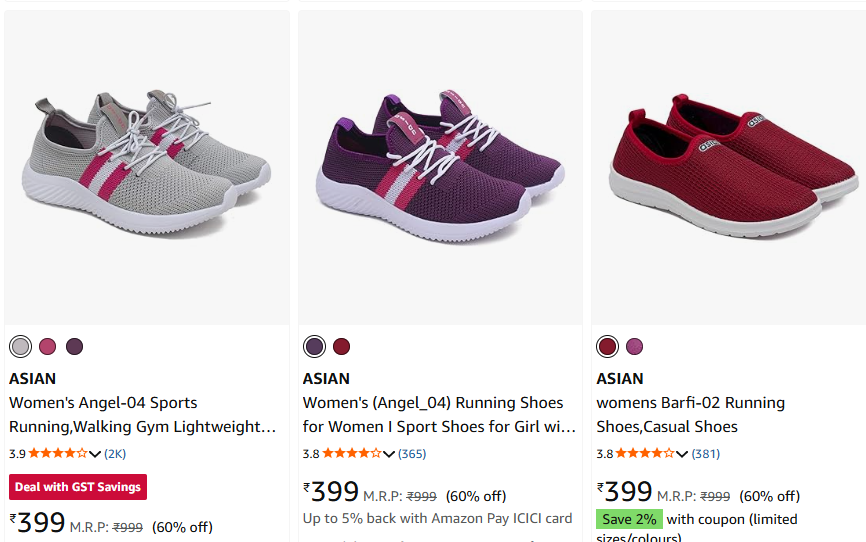Screen dimensions: 866x542
Task: Expand rating dropdown for second product's 3.8 stars
Action: pyautogui.click(x=389, y=454)
